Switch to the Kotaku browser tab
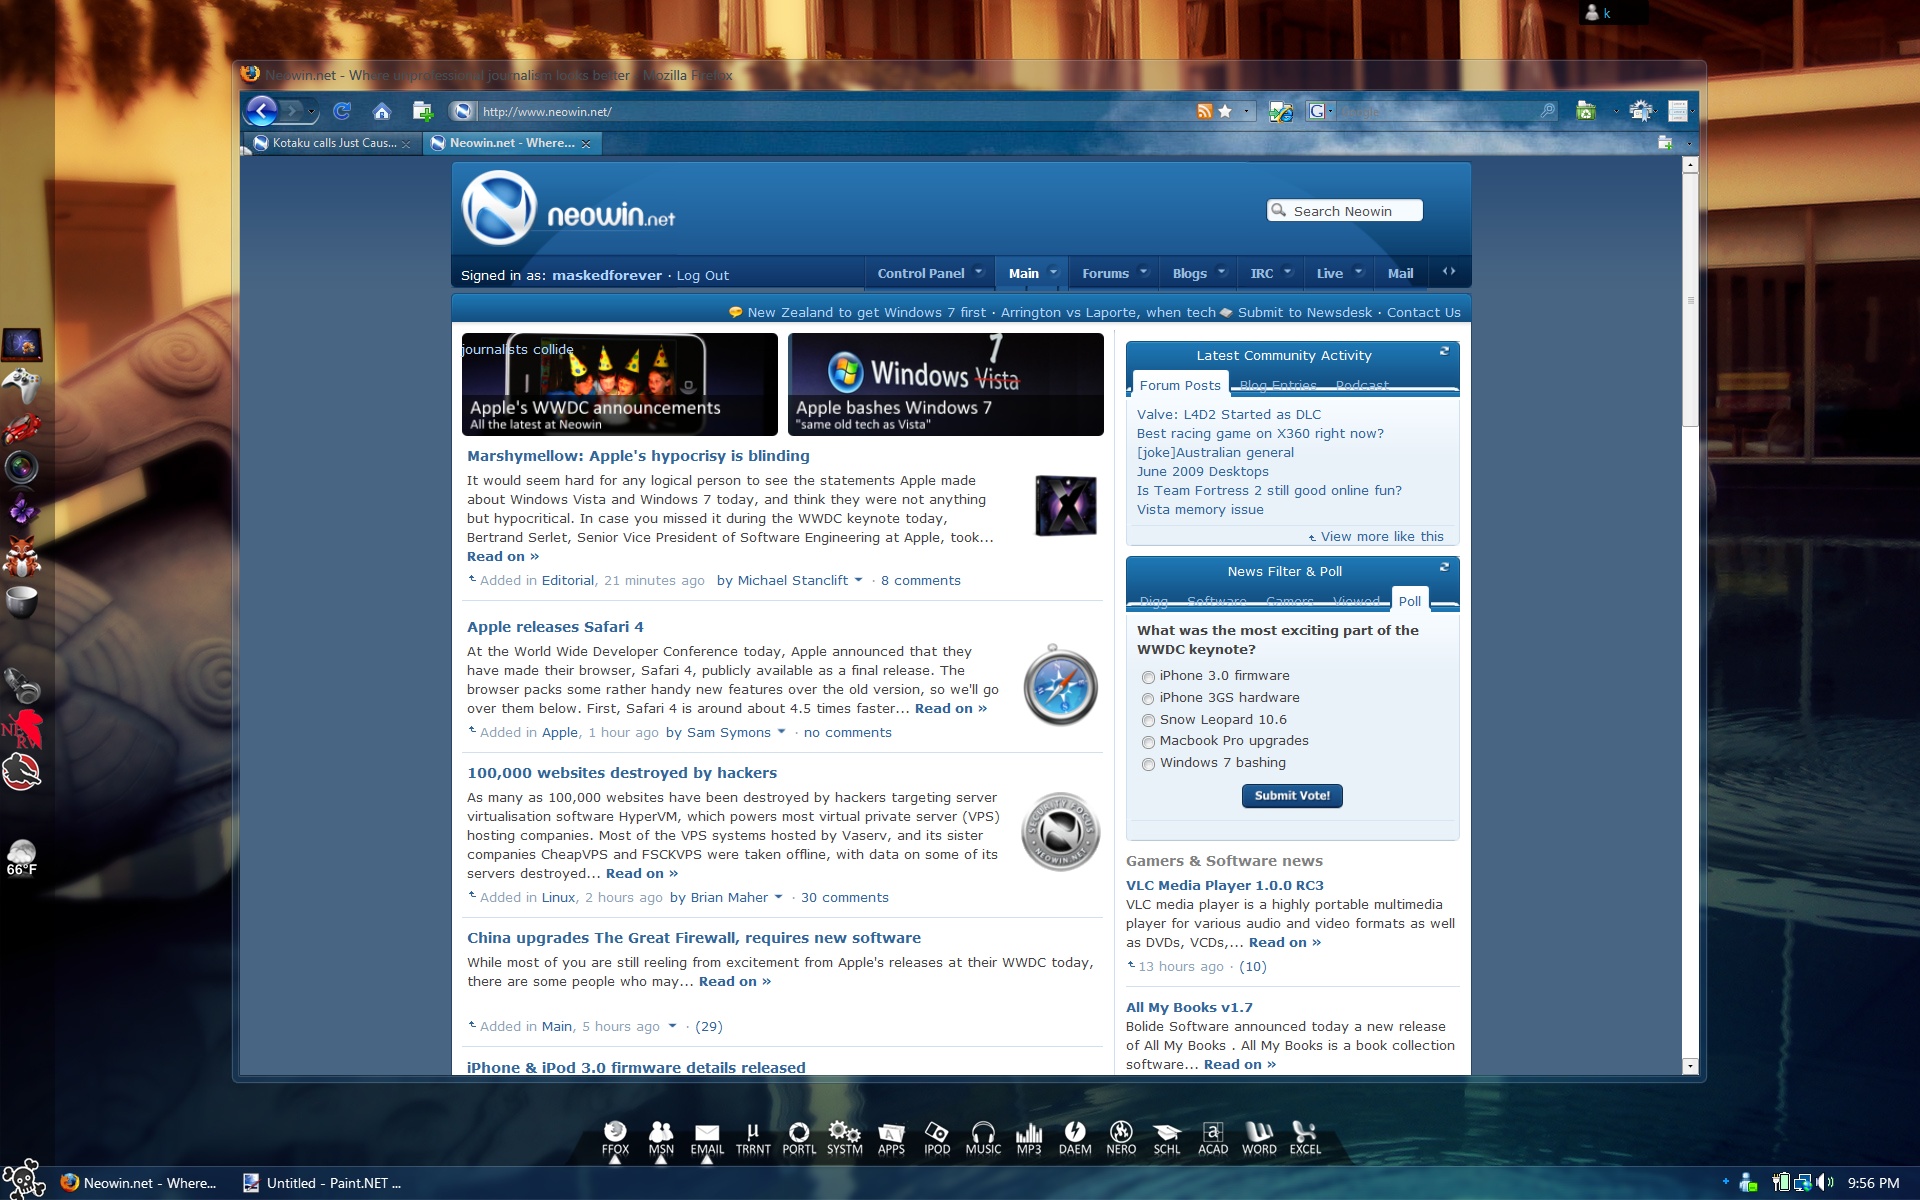The height and width of the screenshot is (1200, 1920). click(333, 143)
